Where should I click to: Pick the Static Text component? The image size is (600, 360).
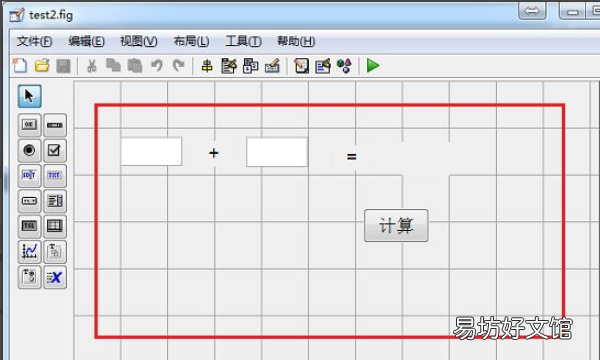tap(55, 175)
